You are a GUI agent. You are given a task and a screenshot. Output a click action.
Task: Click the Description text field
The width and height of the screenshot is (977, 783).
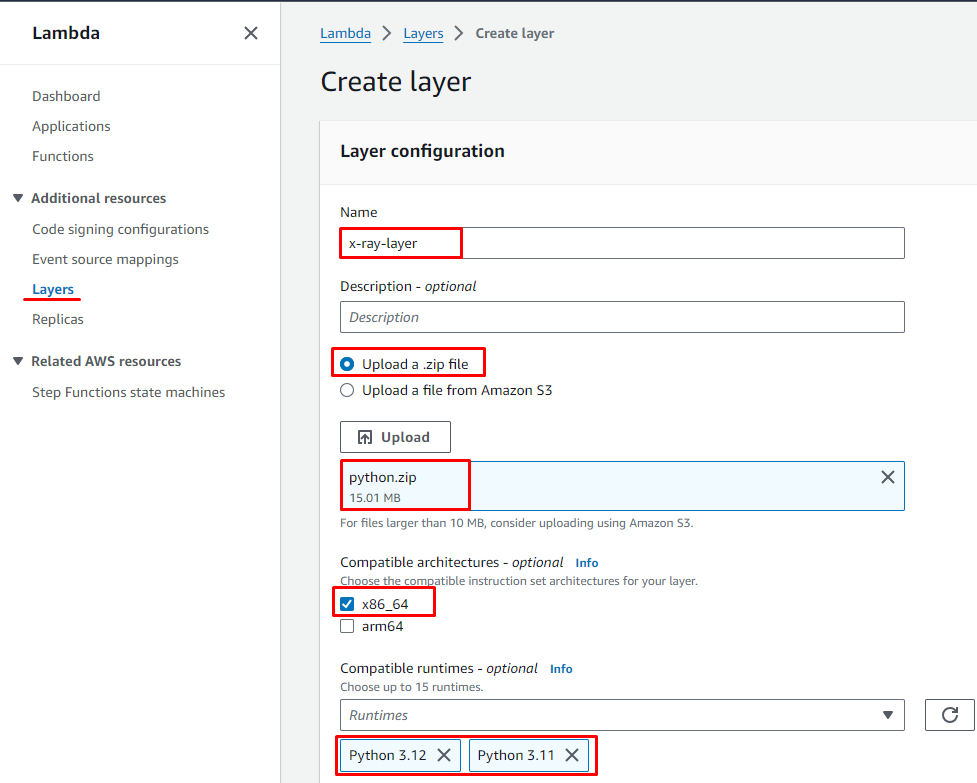pos(621,317)
